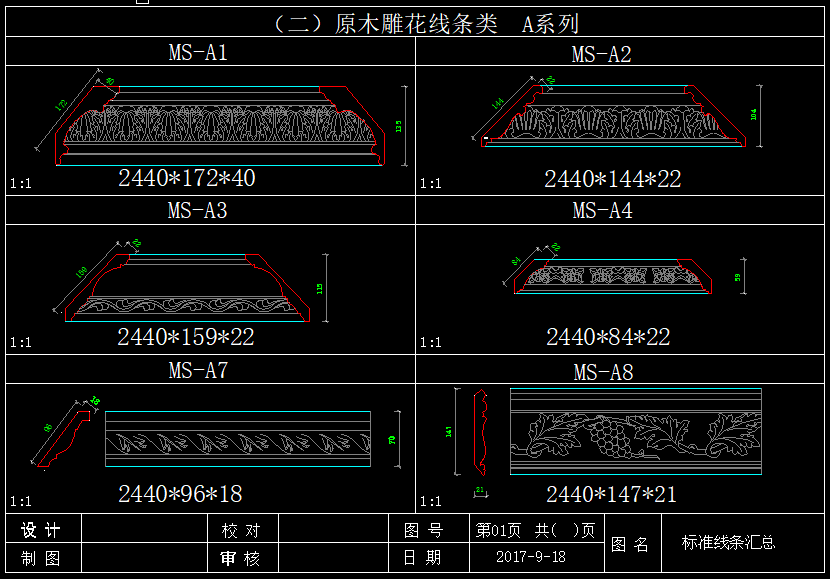Screen dimensions: 830x579
Task: Click the size text '2440*84*22'
Action: [x=608, y=337]
